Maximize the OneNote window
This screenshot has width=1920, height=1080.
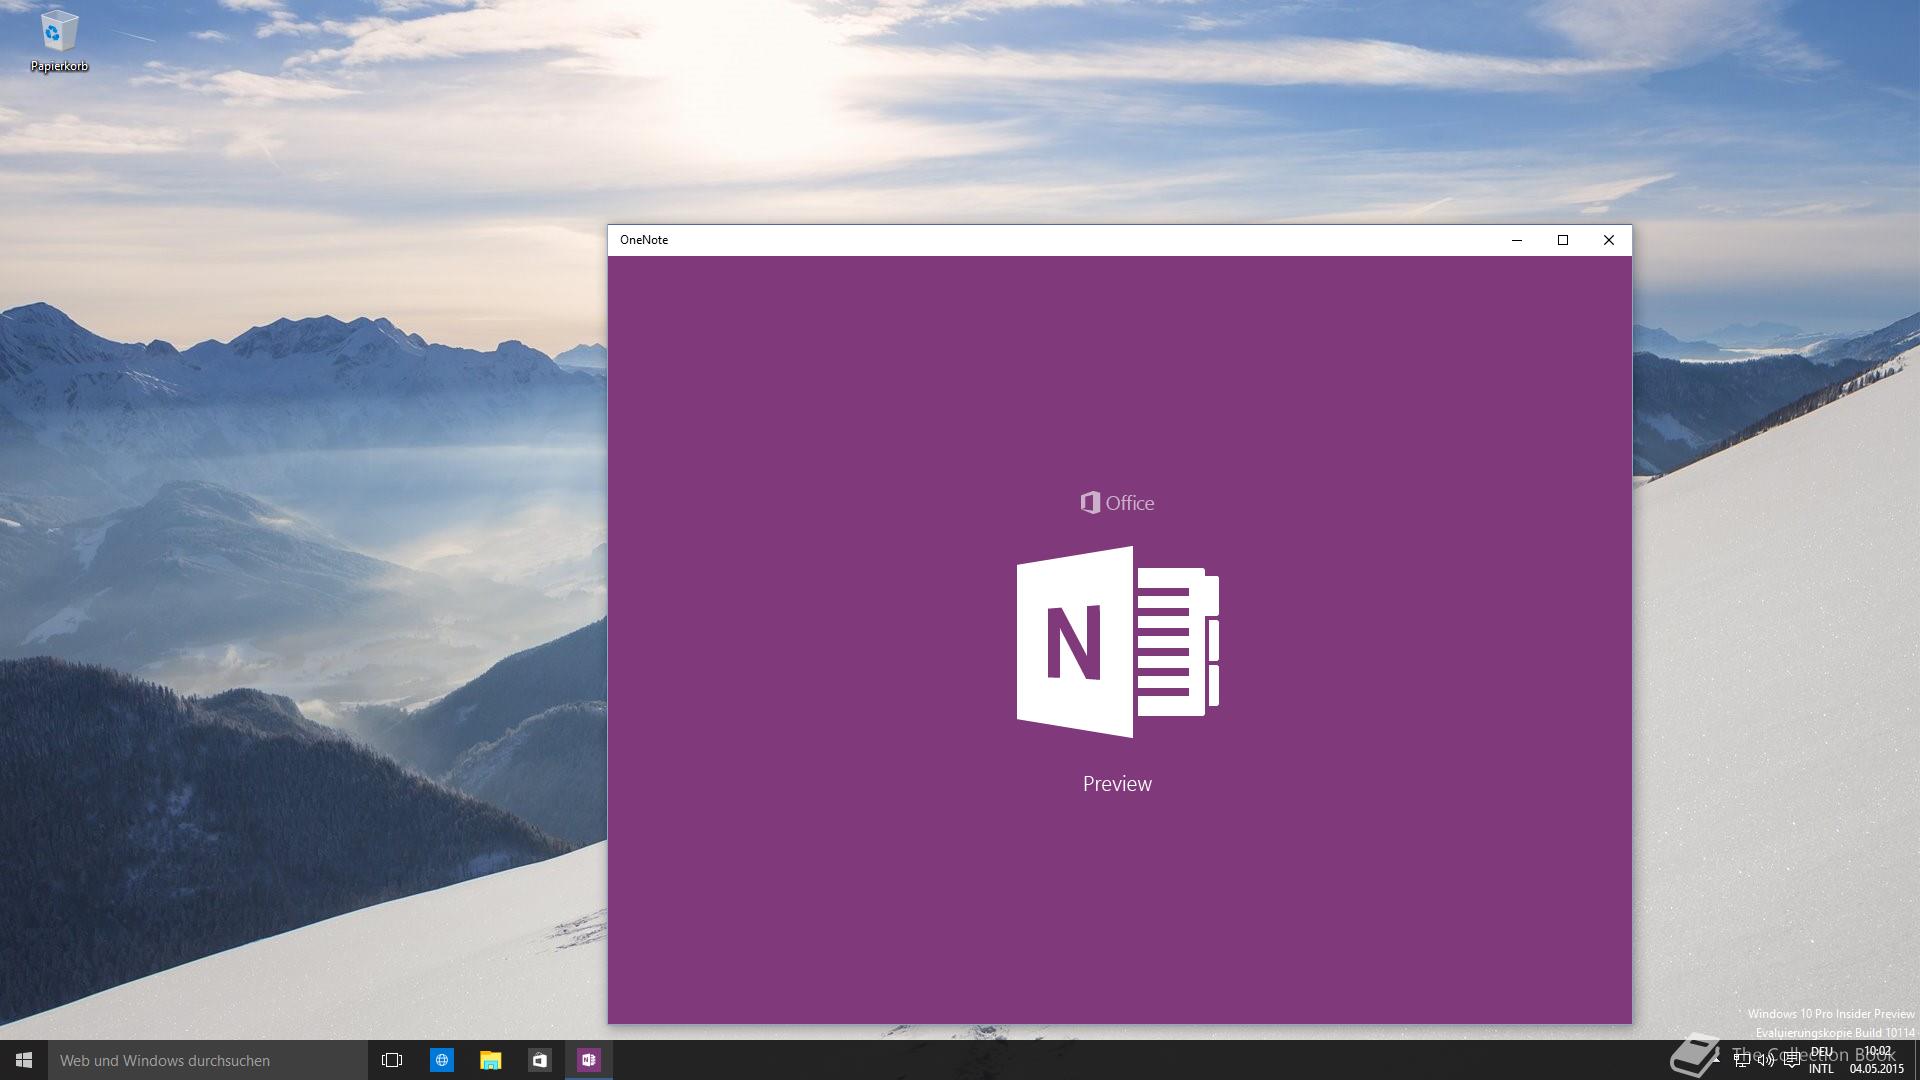point(1563,240)
